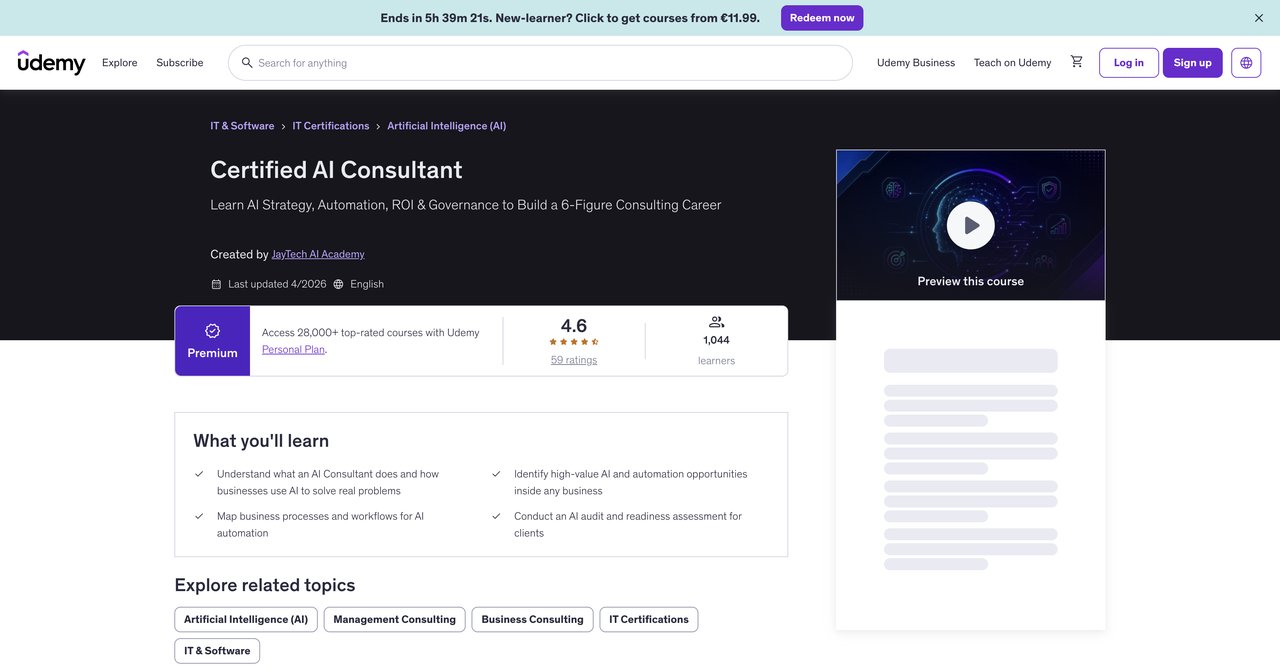Click the Certified AI Consultant title
Image resolution: width=1280 pixels, height=670 pixels.
[x=336, y=170]
